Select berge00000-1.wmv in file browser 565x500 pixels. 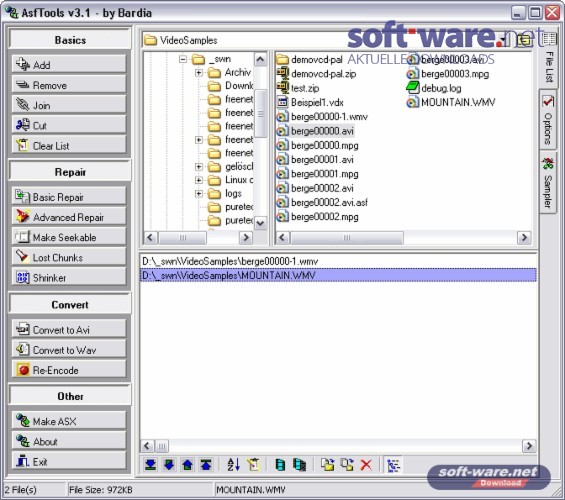click(322, 117)
